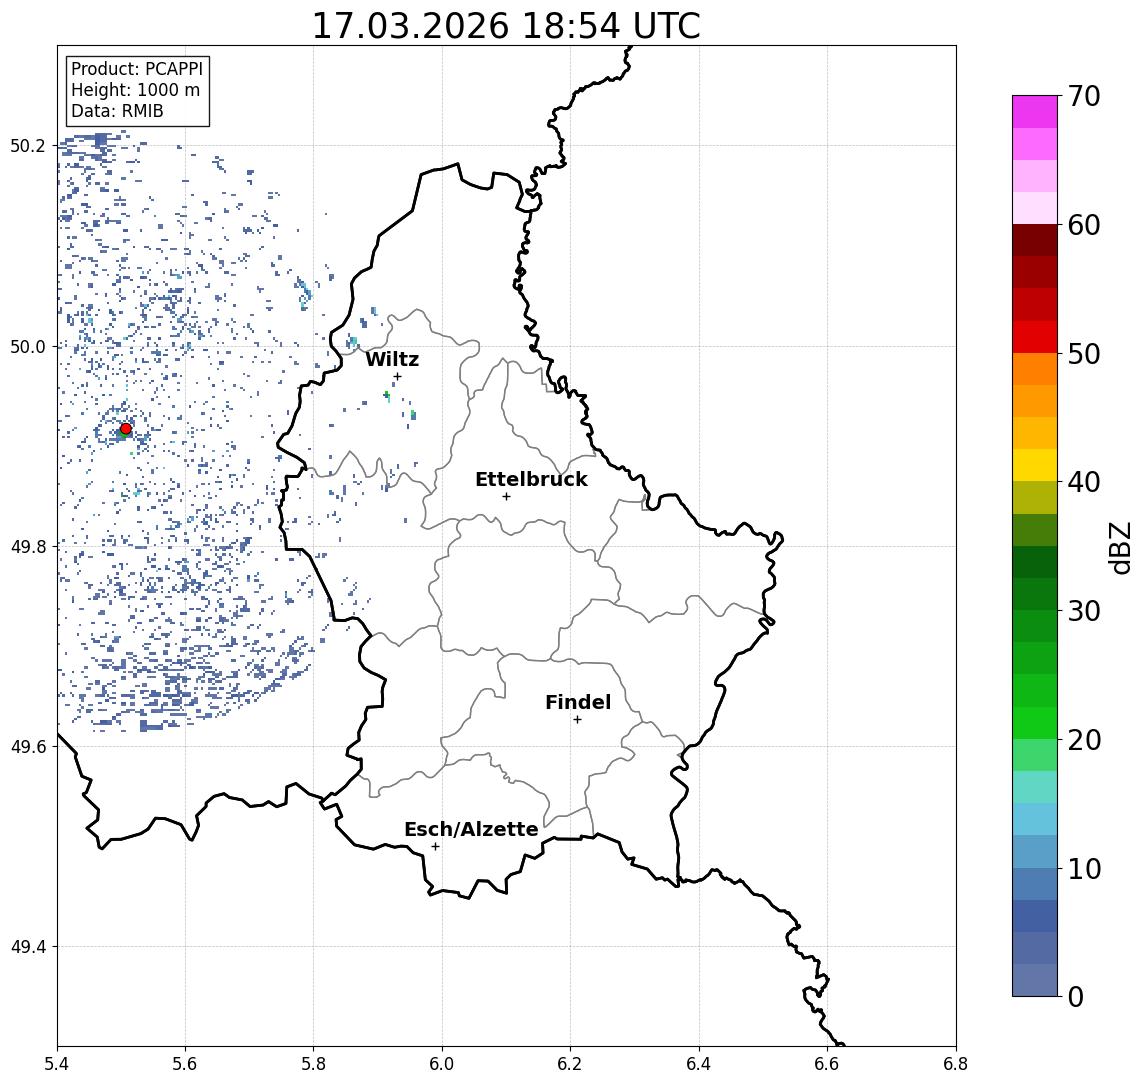Click the latitude label 49.4
The width and height of the screenshot is (1145, 1084).
coord(28,947)
